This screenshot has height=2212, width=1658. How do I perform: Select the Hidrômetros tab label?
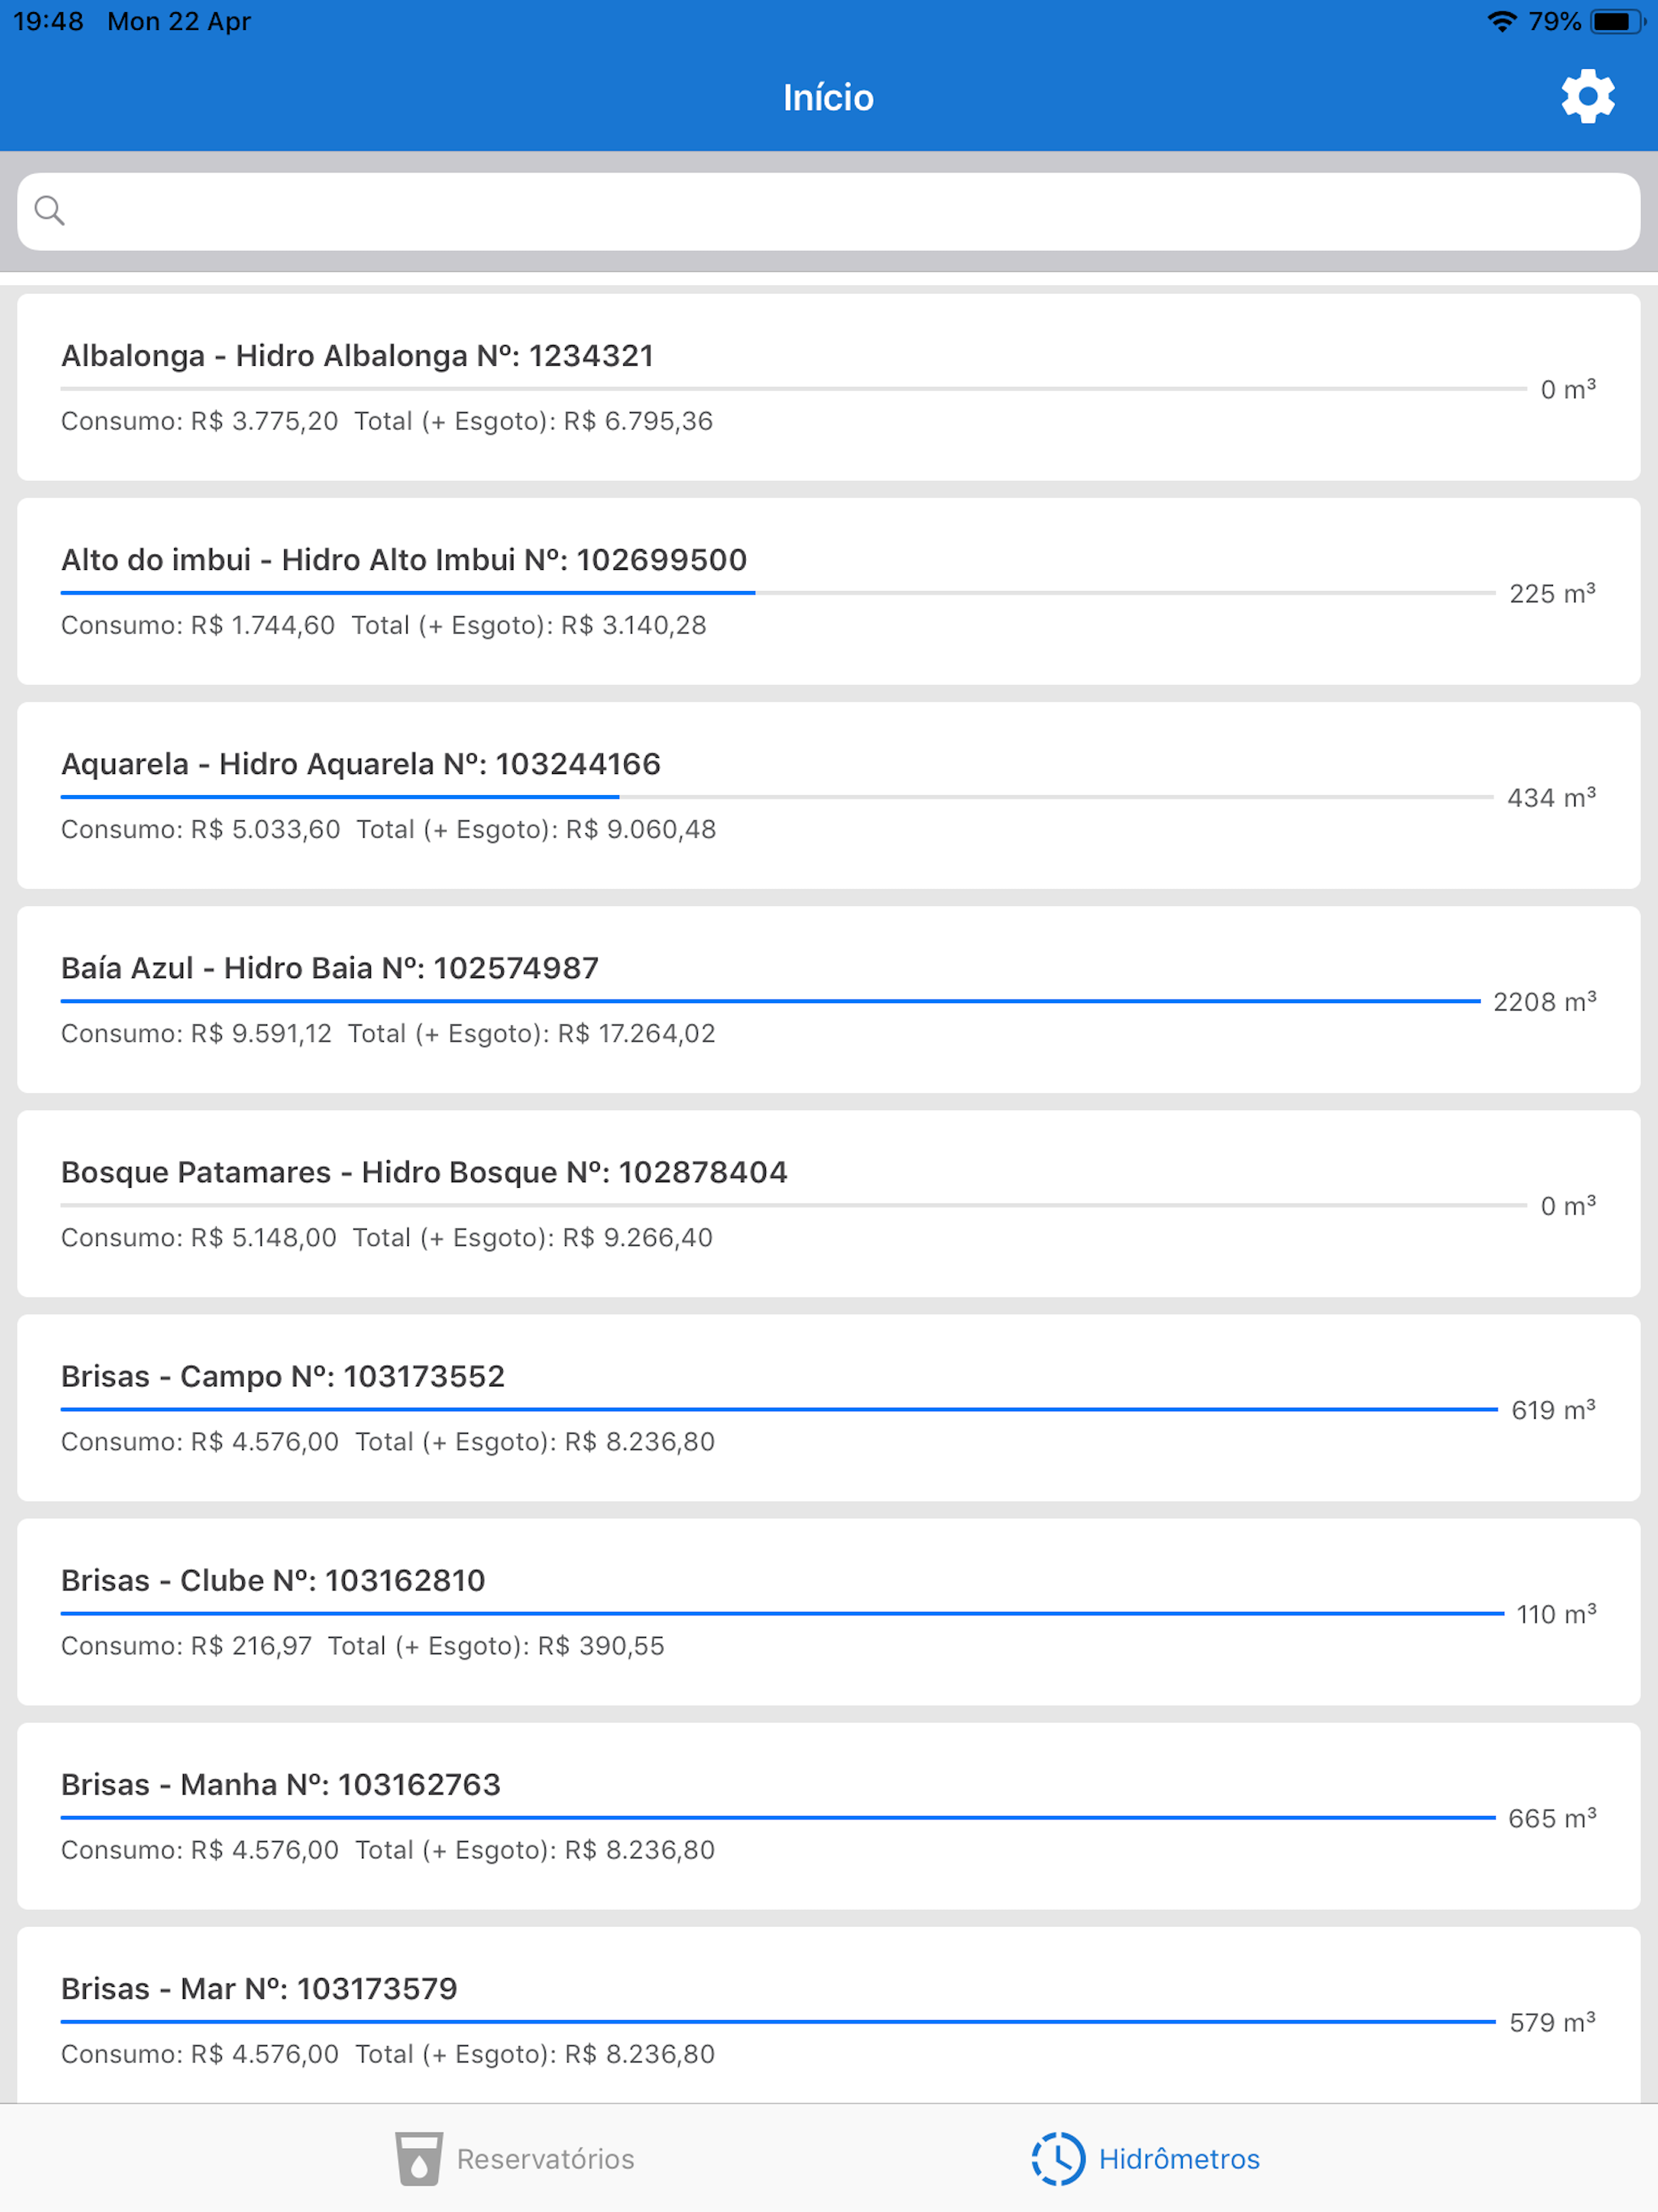tap(1179, 2159)
